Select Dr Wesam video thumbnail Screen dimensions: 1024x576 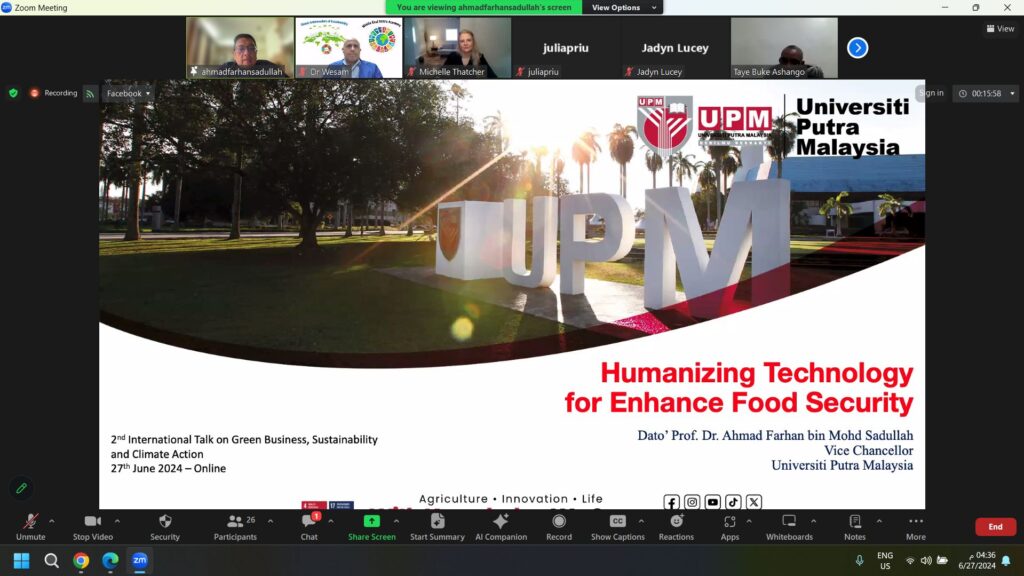(349, 48)
